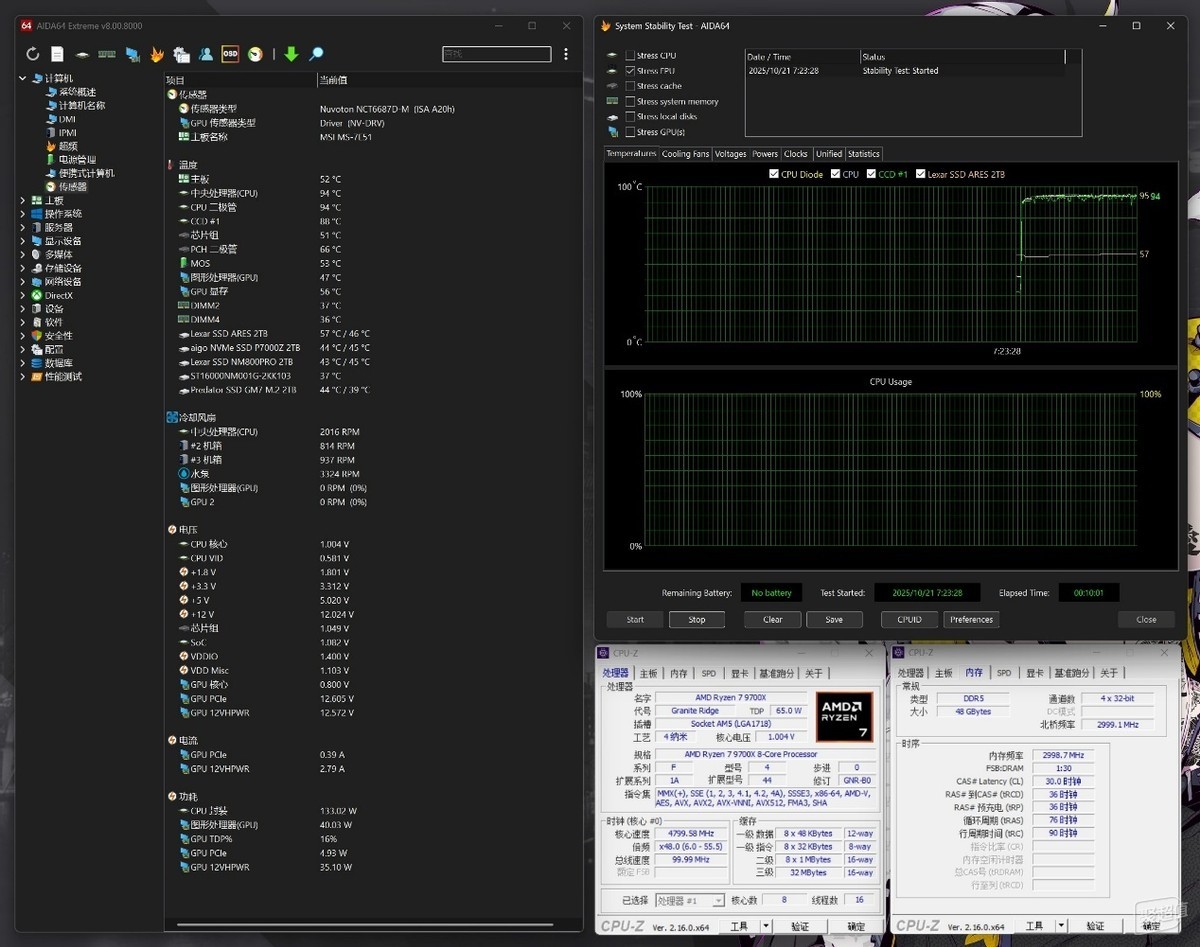Open the OSD panel icon
The height and width of the screenshot is (947, 1200).
230,54
